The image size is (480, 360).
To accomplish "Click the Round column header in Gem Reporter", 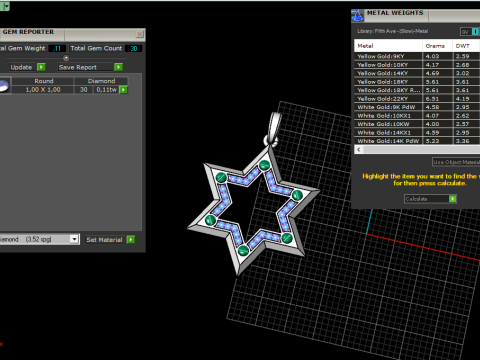I will [43, 81].
